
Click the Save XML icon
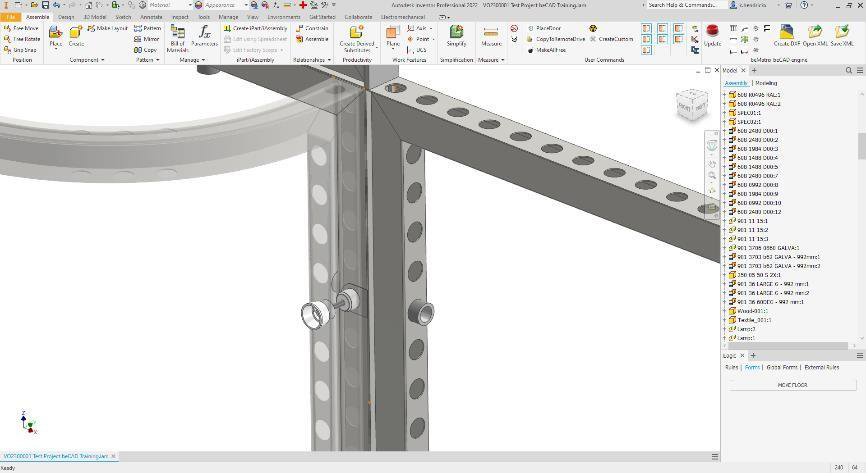tap(841, 37)
